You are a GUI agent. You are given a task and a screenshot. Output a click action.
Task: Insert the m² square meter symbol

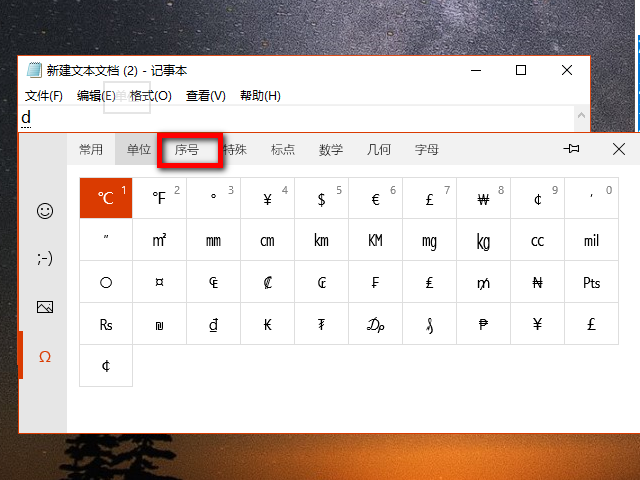click(160, 240)
